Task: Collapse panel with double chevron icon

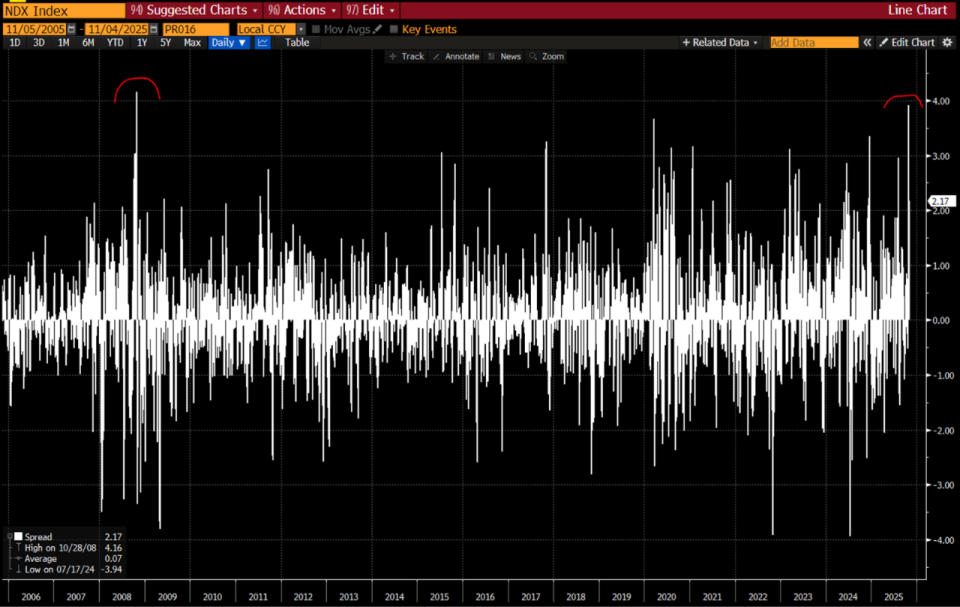Action: tap(867, 42)
